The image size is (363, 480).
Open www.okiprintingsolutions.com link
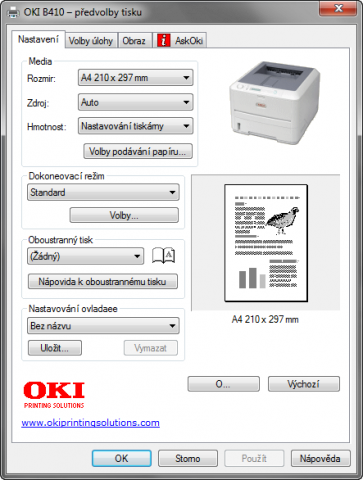click(x=90, y=423)
